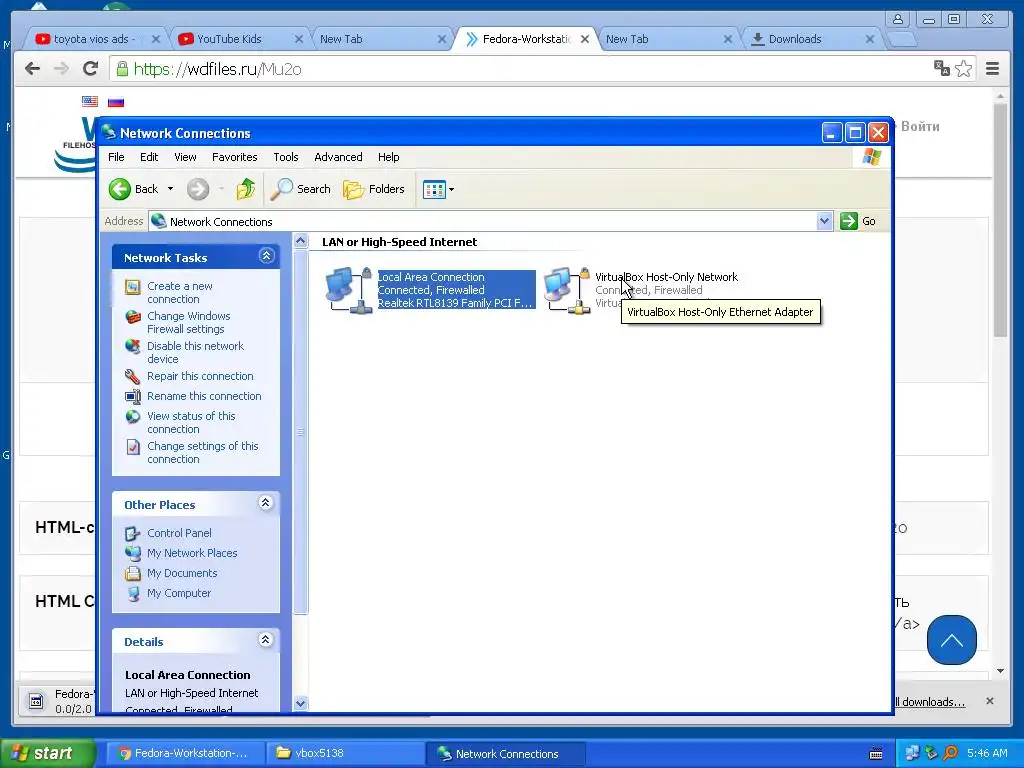Collapse the Details panel
1024x768 pixels.
[x=265, y=640]
